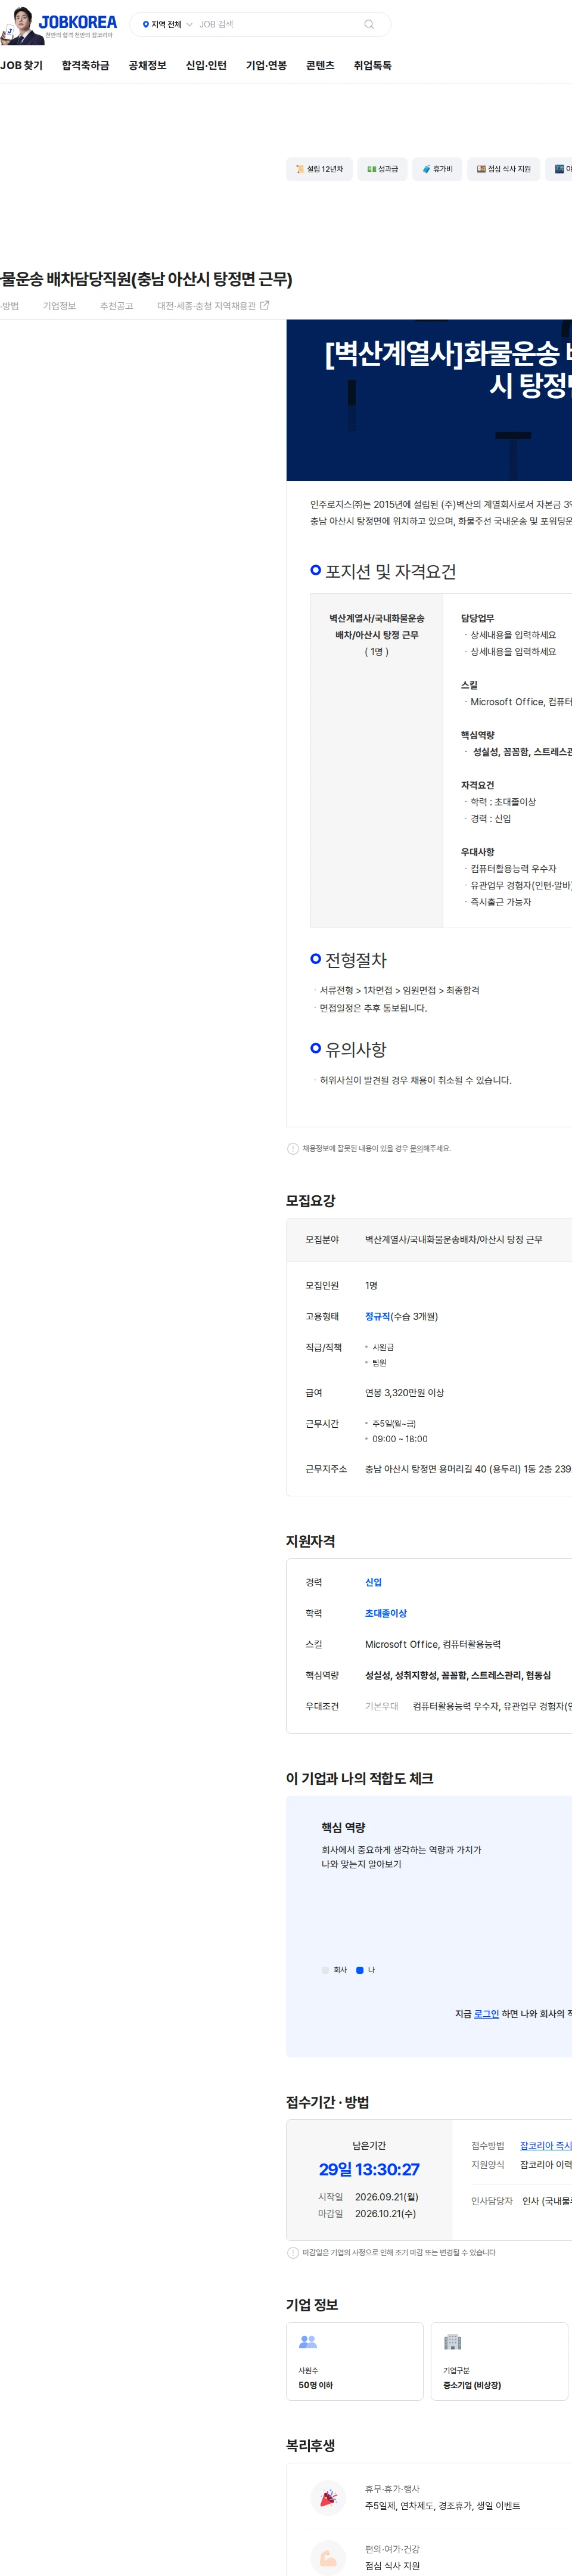Image resolution: width=572 pixels, height=2576 pixels.
Task: Click the job banner image
Action: coord(429,400)
